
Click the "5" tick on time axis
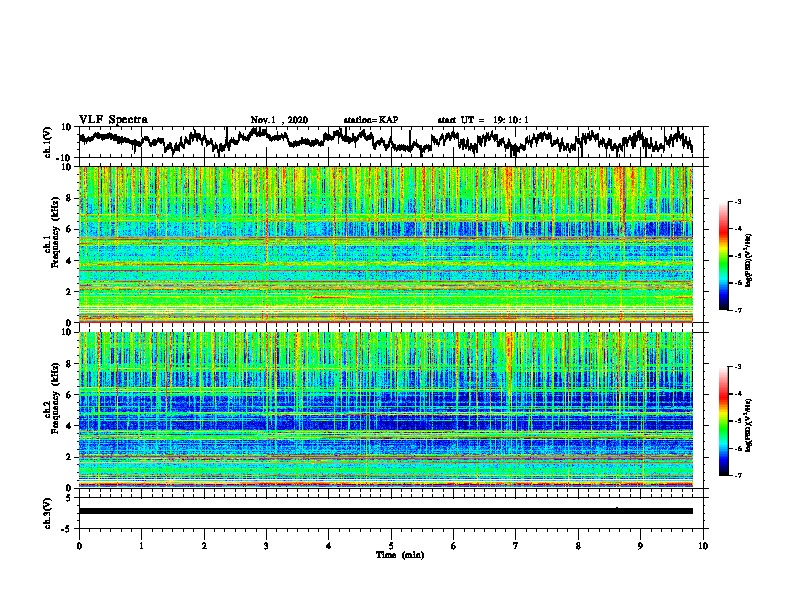point(391,546)
